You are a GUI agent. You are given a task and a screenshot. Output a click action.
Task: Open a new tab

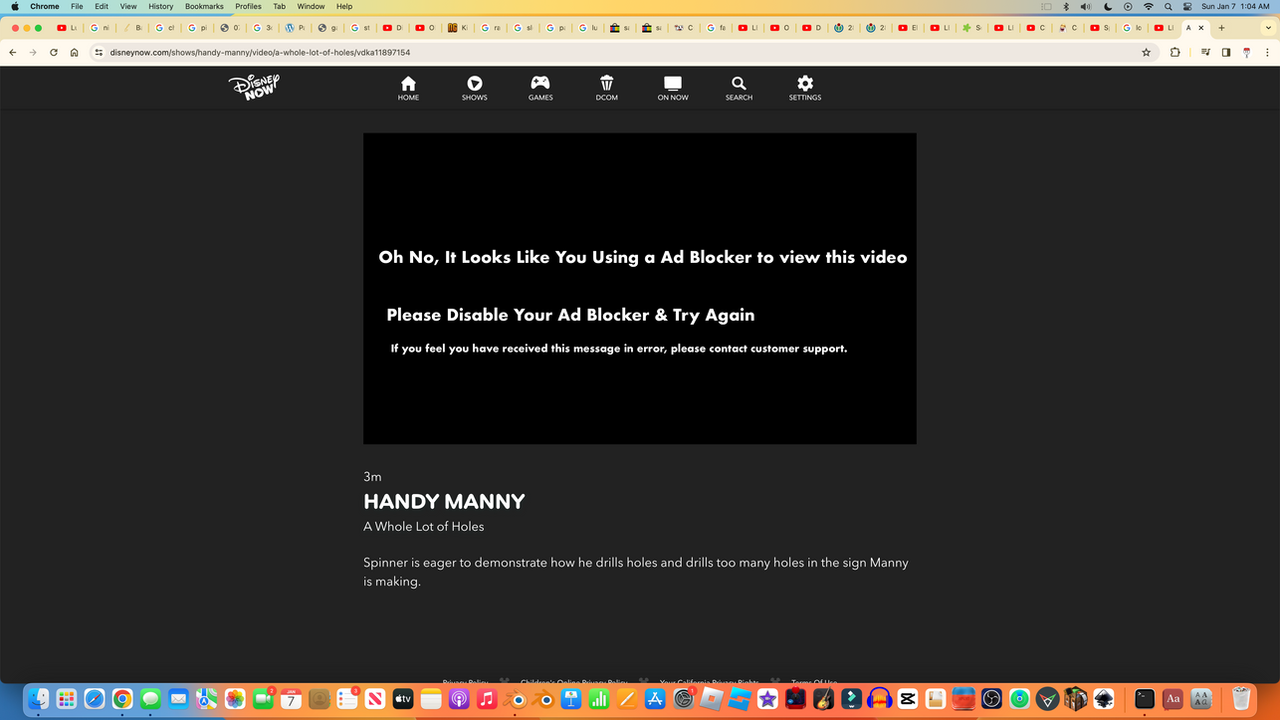tap(1221, 28)
